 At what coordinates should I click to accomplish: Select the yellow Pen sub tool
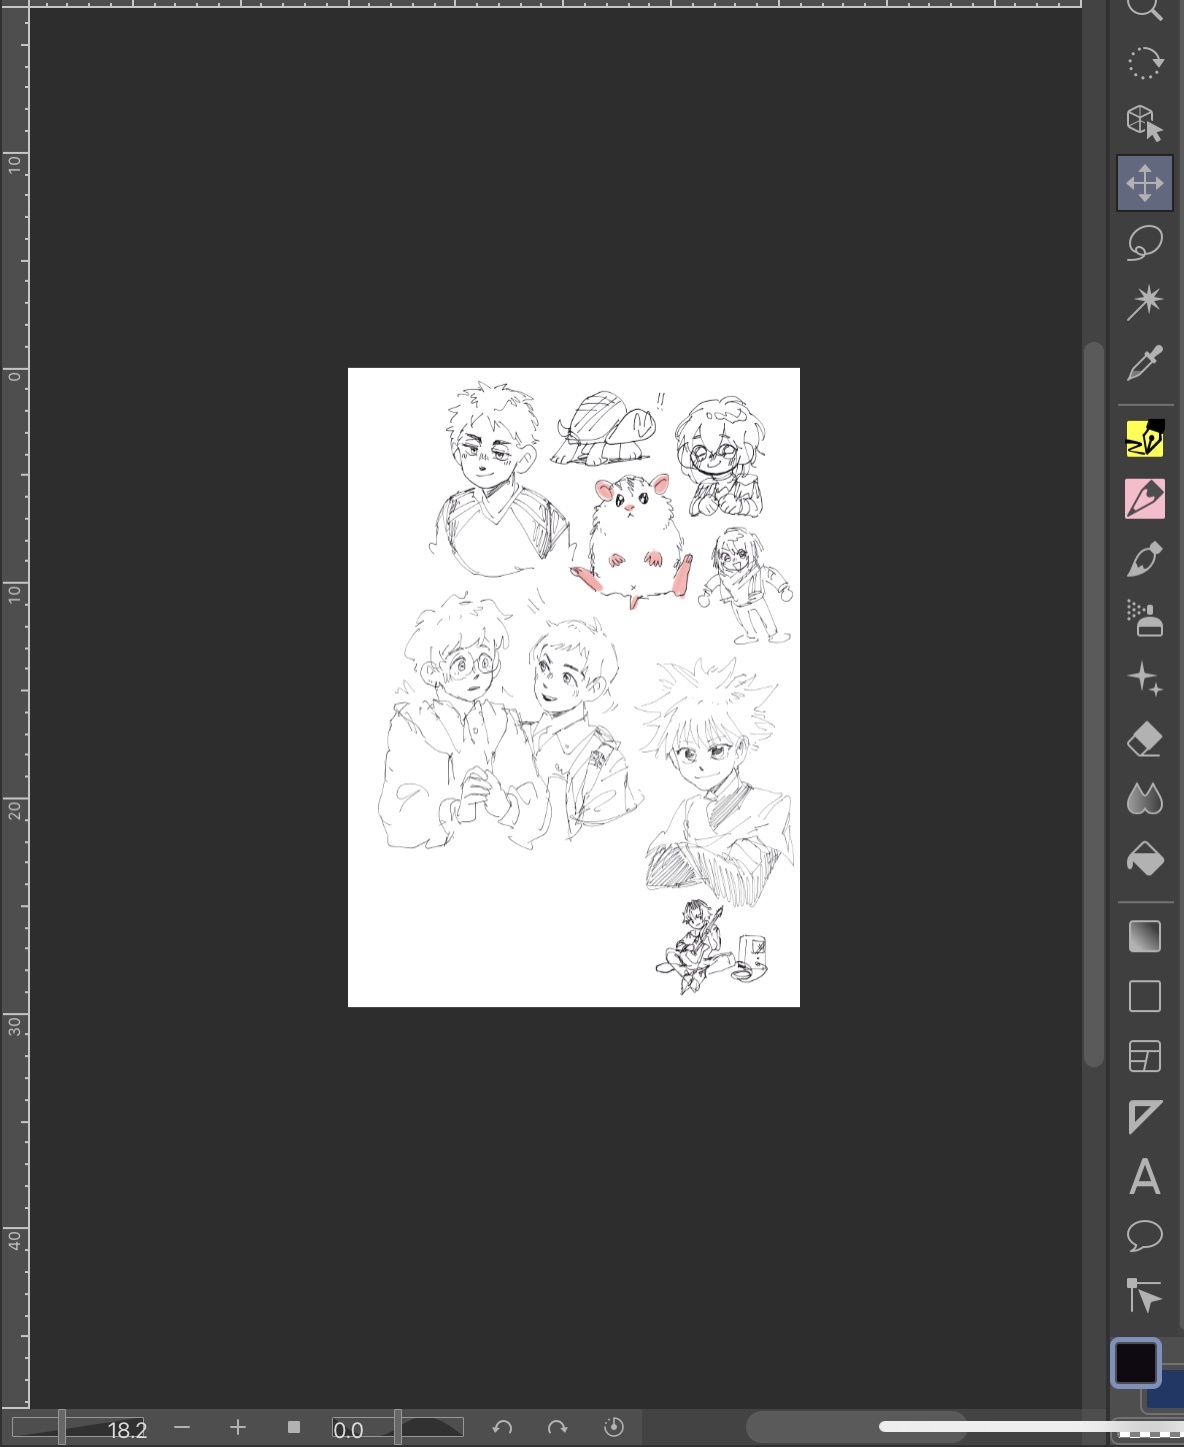coord(1145,438)
